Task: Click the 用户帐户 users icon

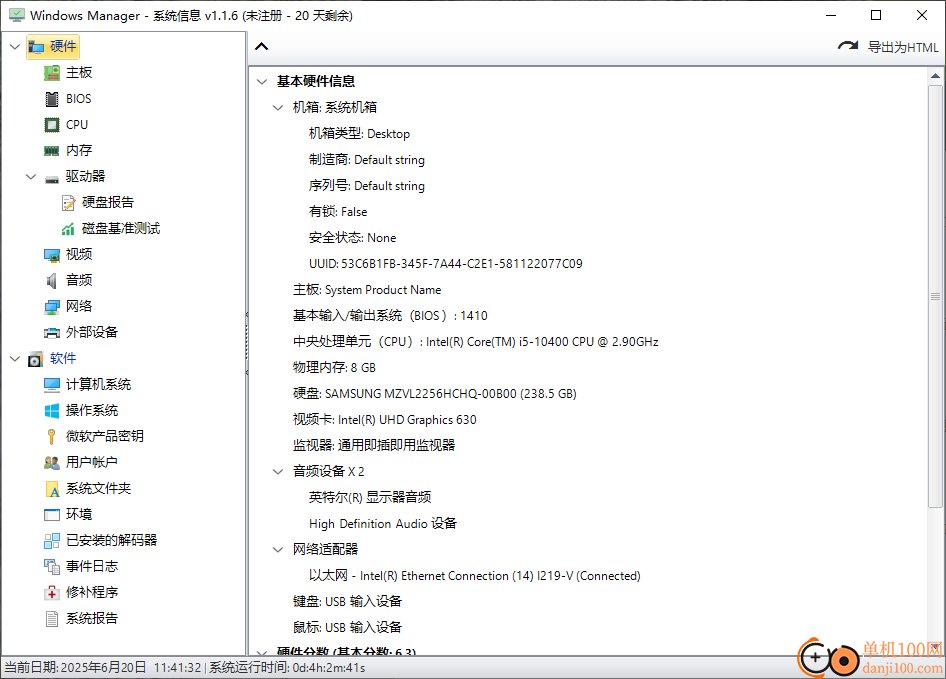Action: coord(52,463)
